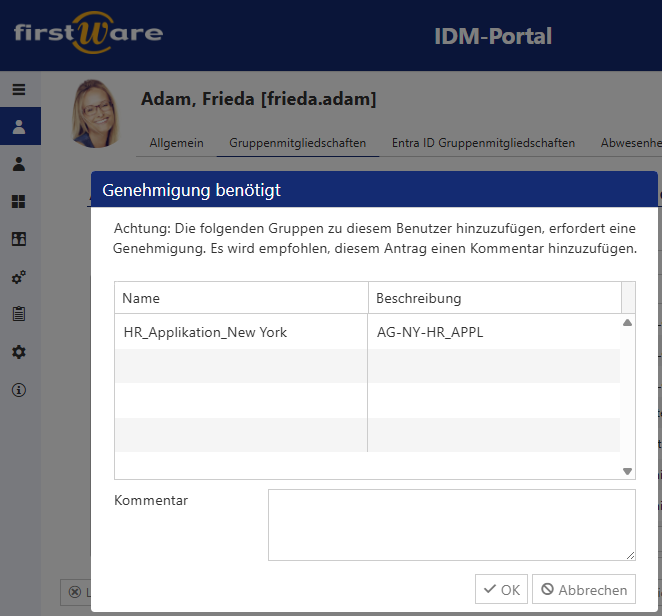Switch to the Gruppenmitgliedschaften tab
The image size is (662, 616).
298,143
